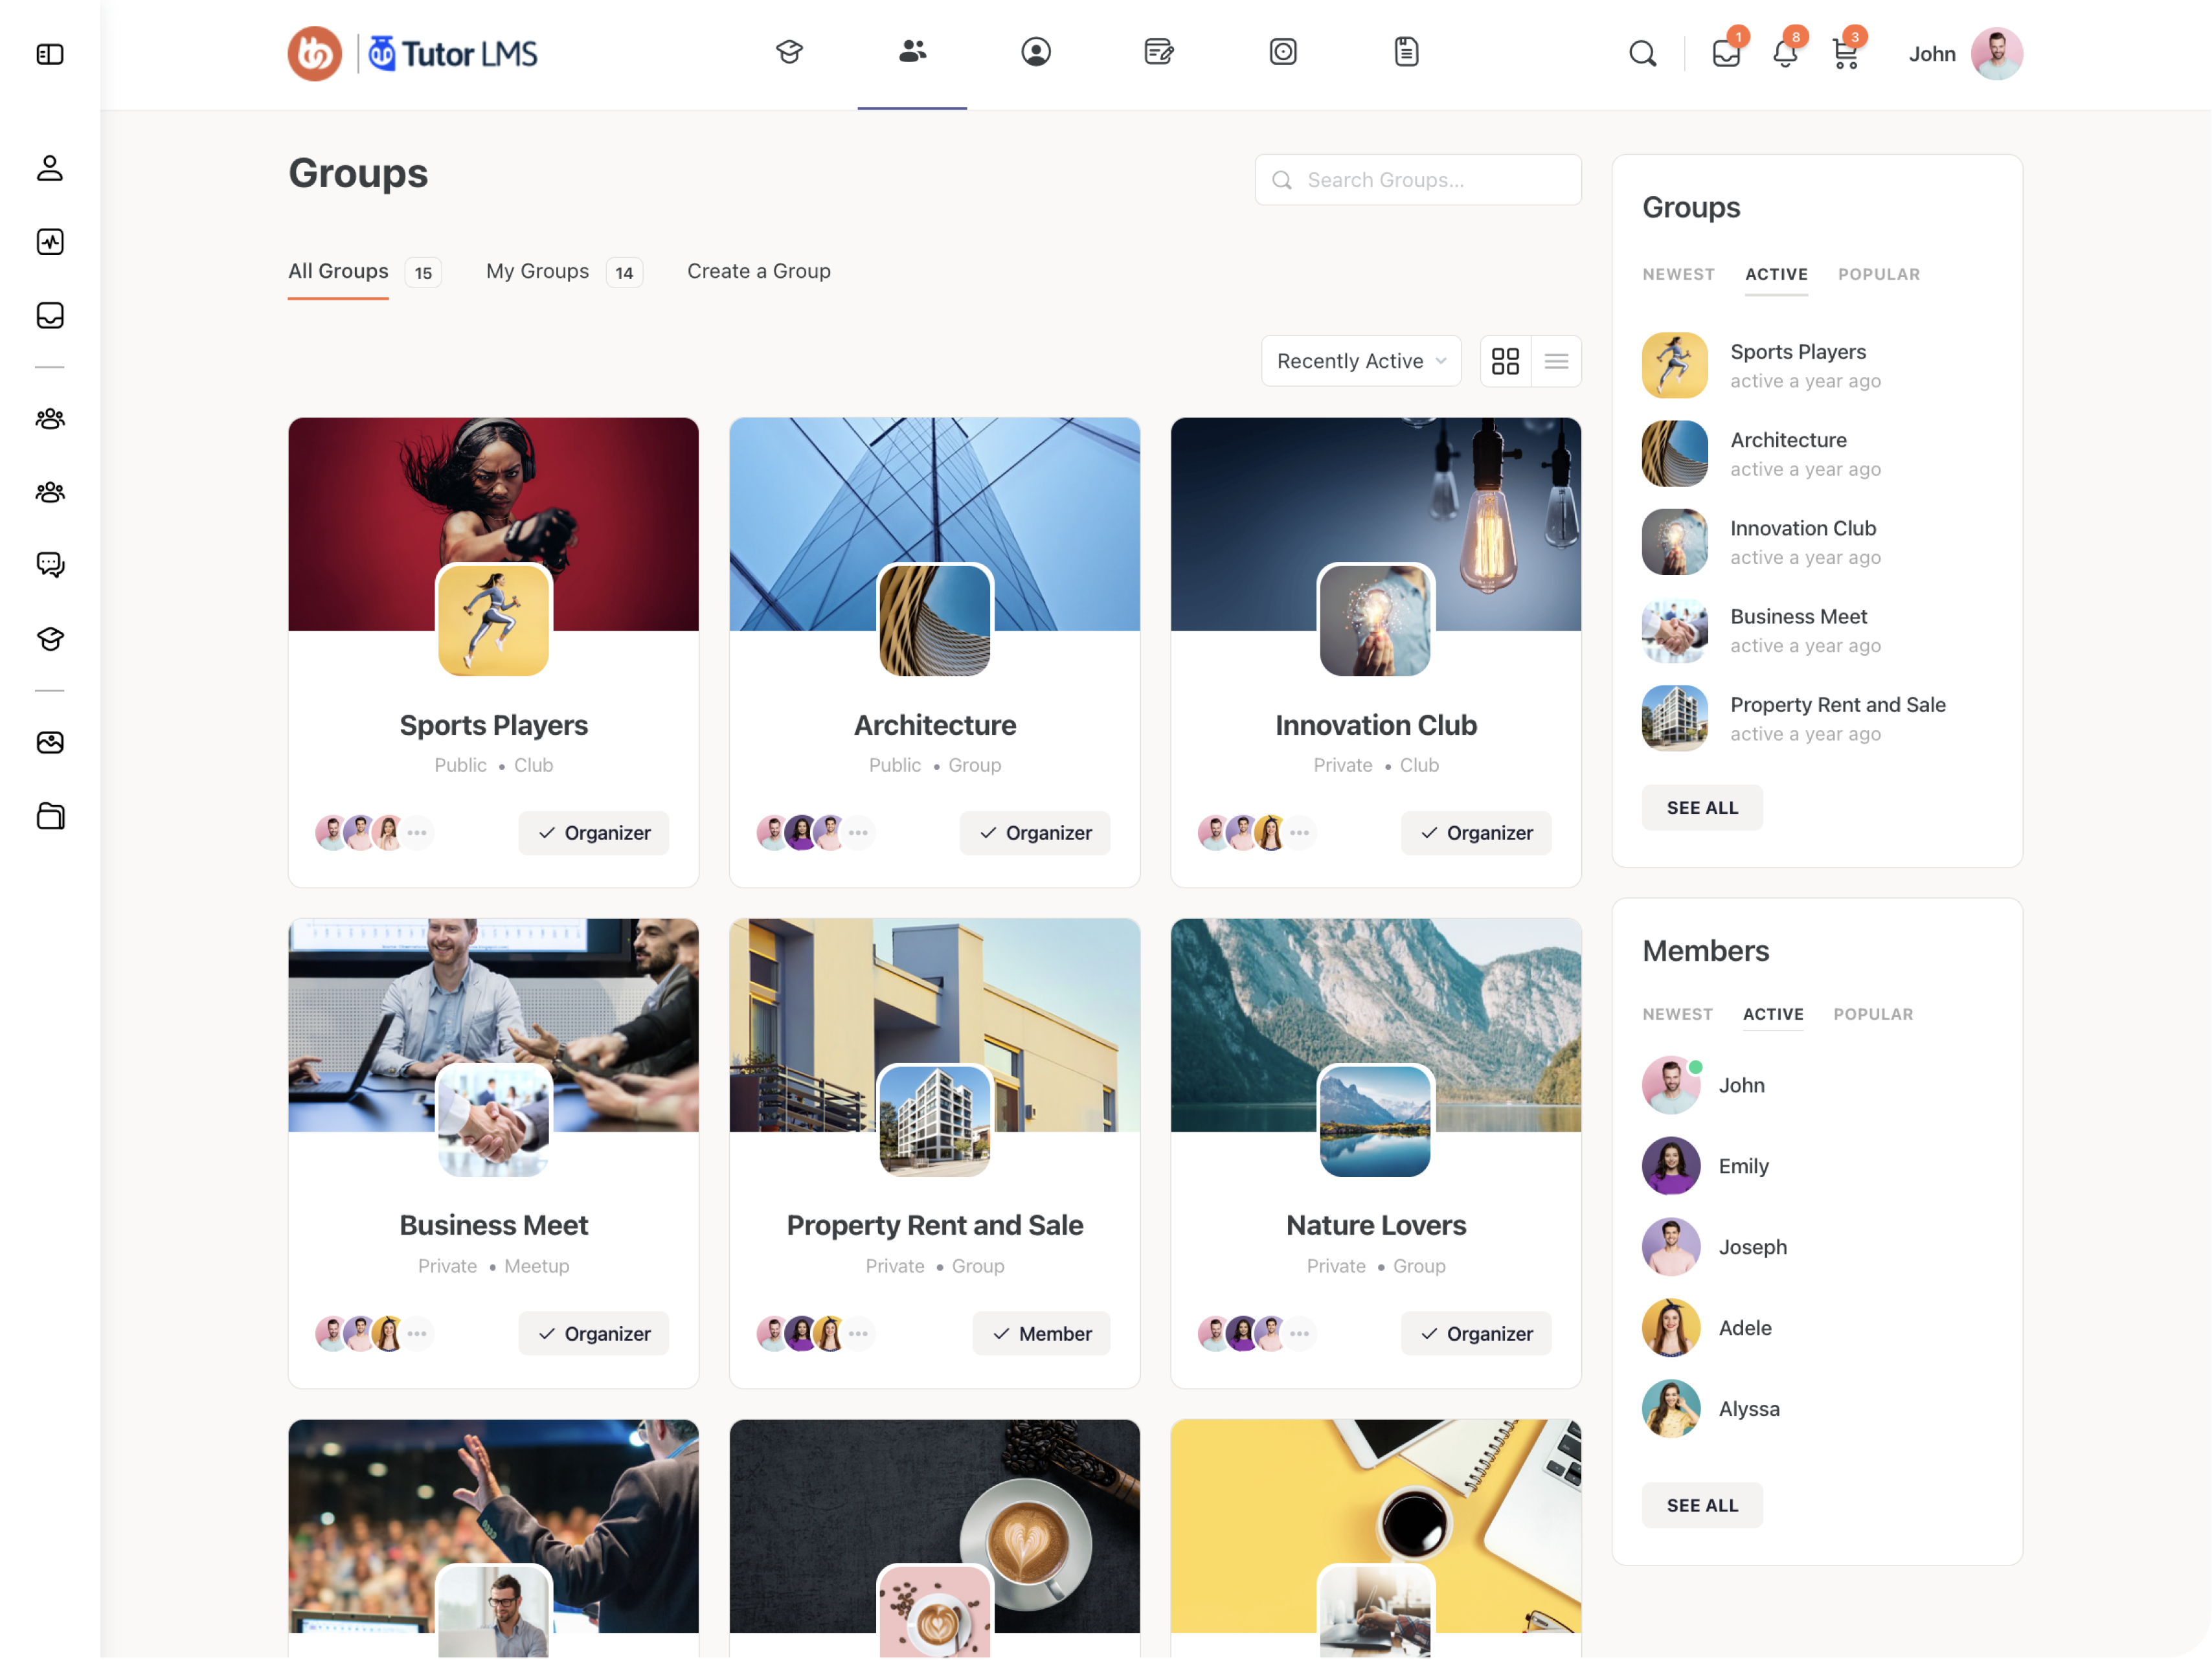
Task: Open the Courses section via graduation cap icon
Action: [789, 52]
